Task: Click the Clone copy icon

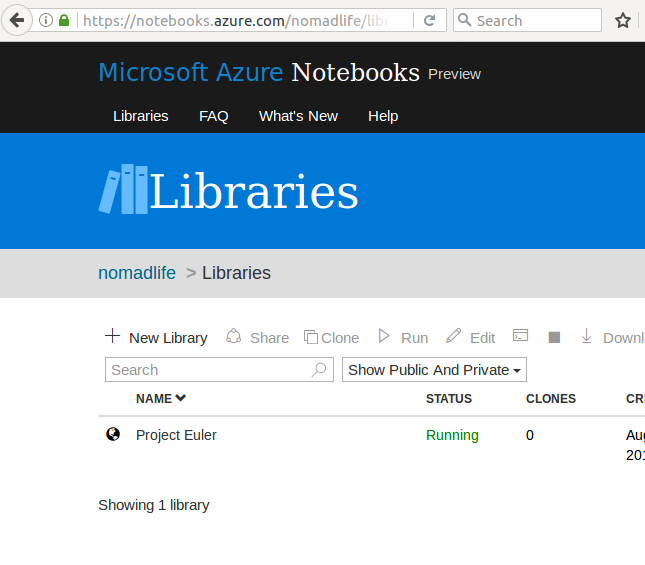Action: click(311, 337)
